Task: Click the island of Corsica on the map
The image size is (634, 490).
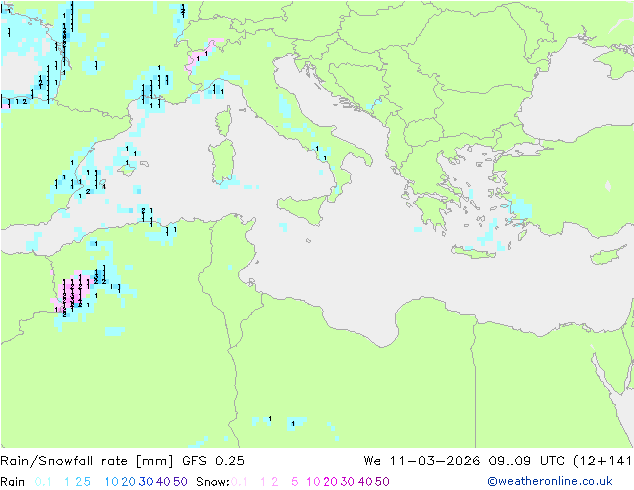Action: tap(224, 121)
